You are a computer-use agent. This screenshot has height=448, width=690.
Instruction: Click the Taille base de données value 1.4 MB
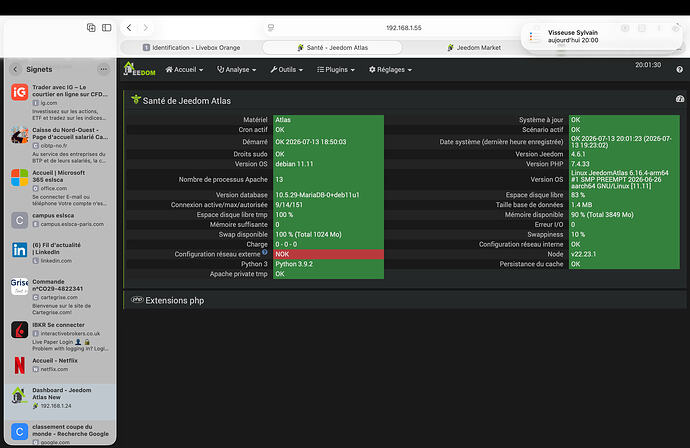click(x=581, y=205)
